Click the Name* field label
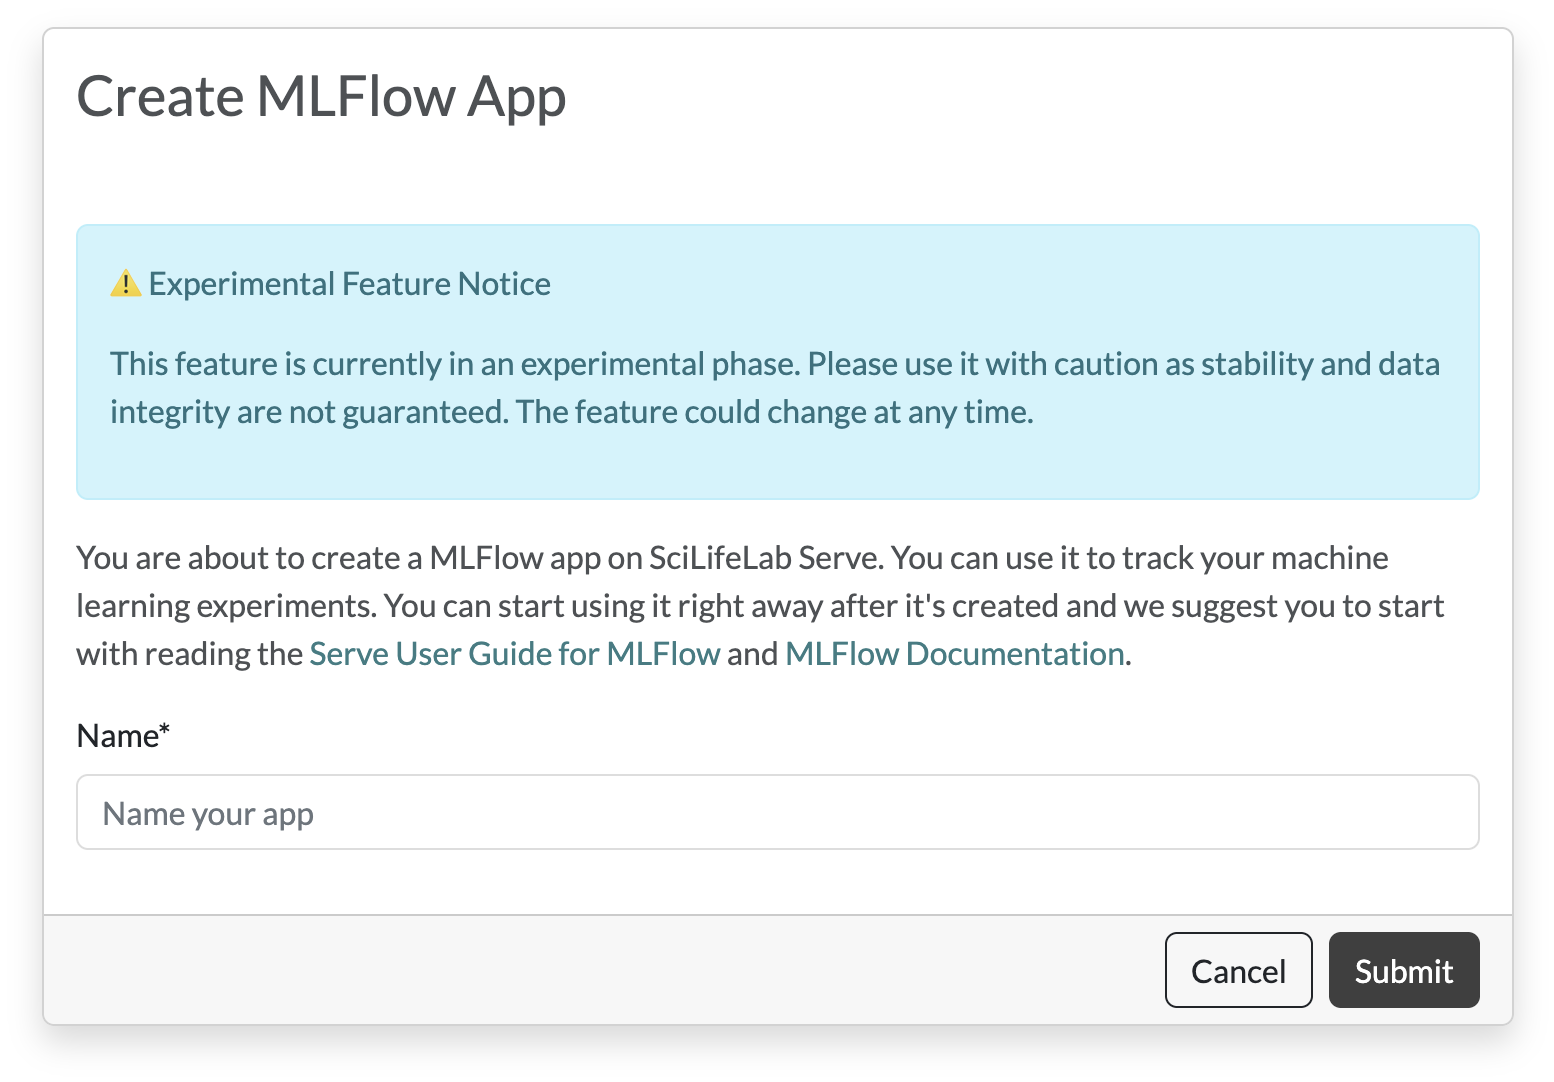The height and width of the screenshot is (1082, 1554). click(123, 736)
